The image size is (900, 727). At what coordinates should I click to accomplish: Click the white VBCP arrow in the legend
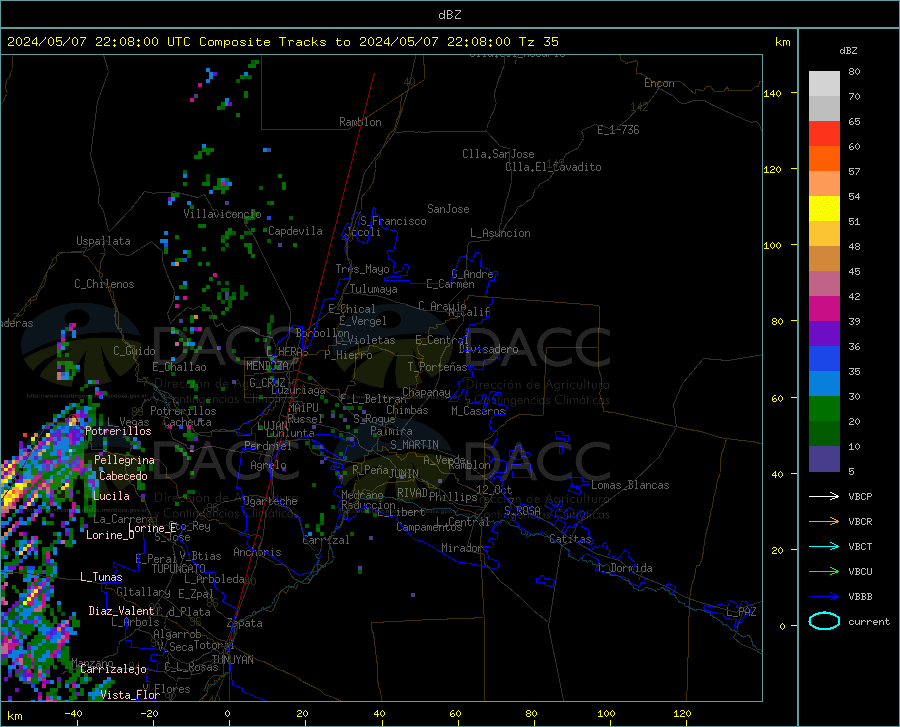click(x=824, y=496)
